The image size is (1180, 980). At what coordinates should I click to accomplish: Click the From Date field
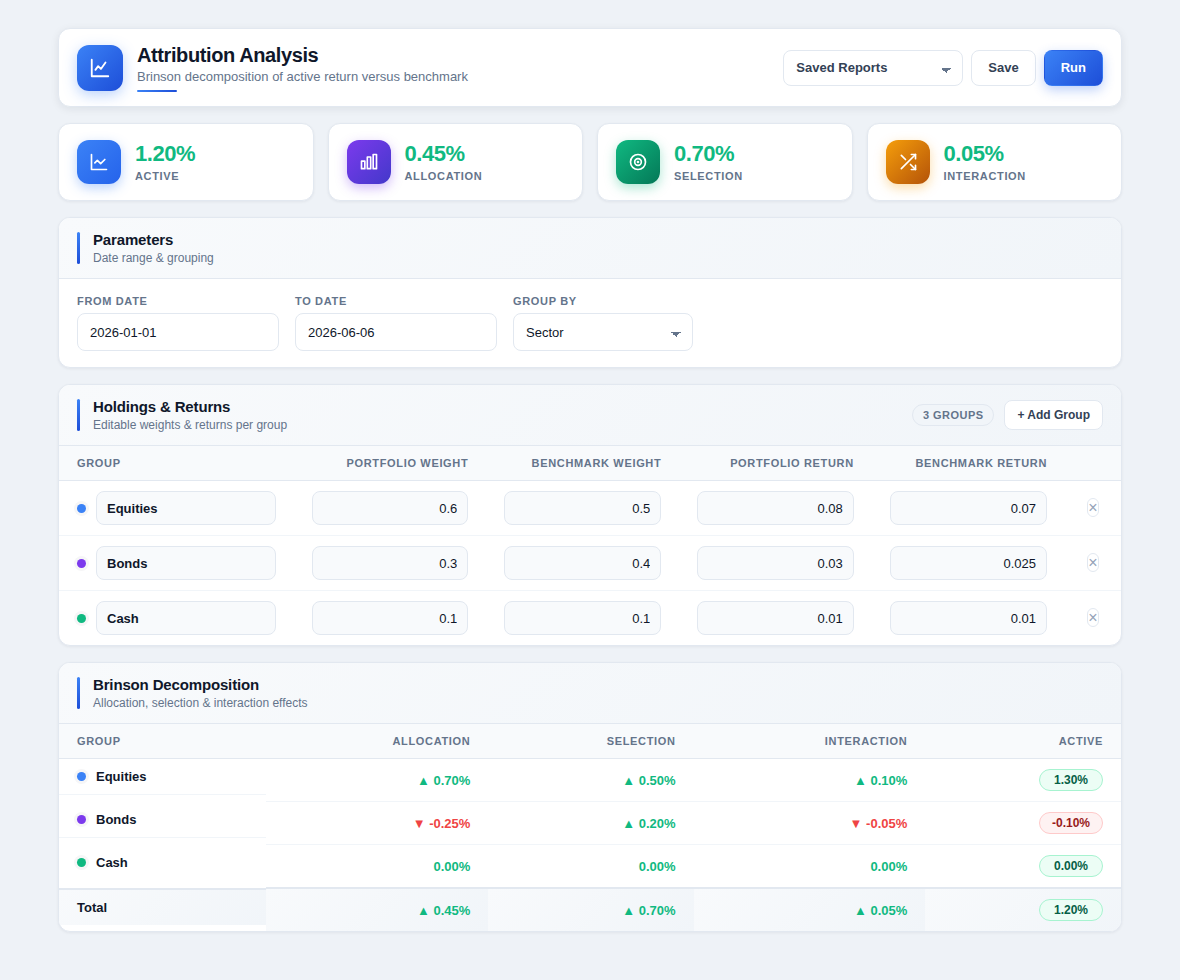[x=178, y=332]
